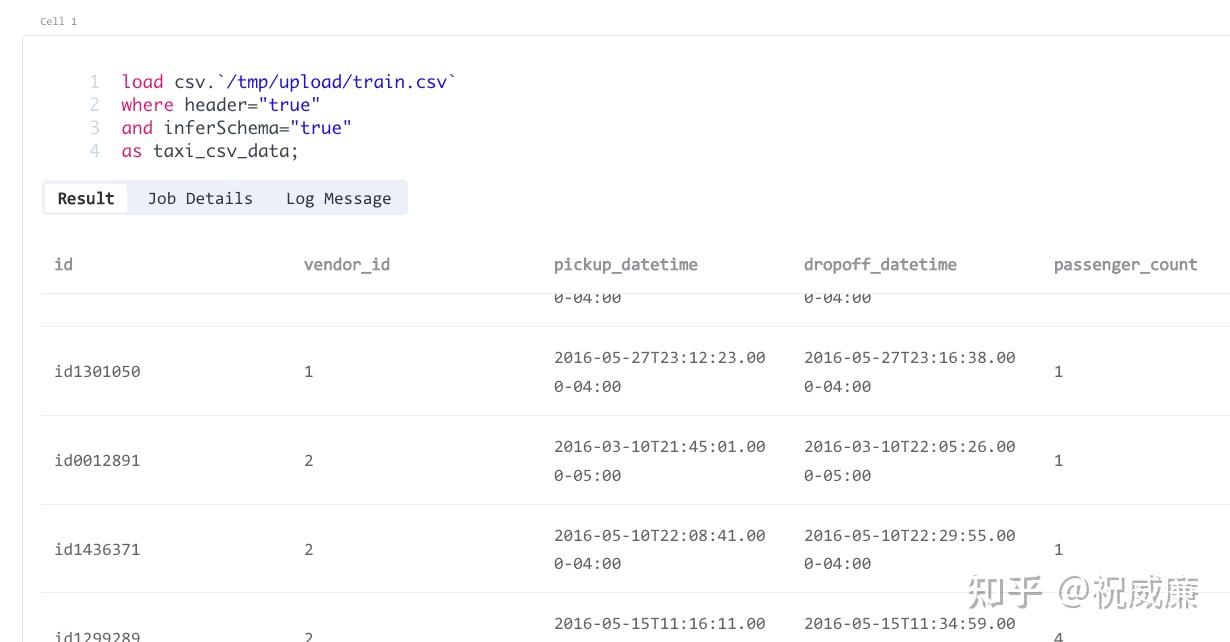Click dropoff time 2016-03-10T22:05:26
1230x642 pixels.
(x=910, y=460)
